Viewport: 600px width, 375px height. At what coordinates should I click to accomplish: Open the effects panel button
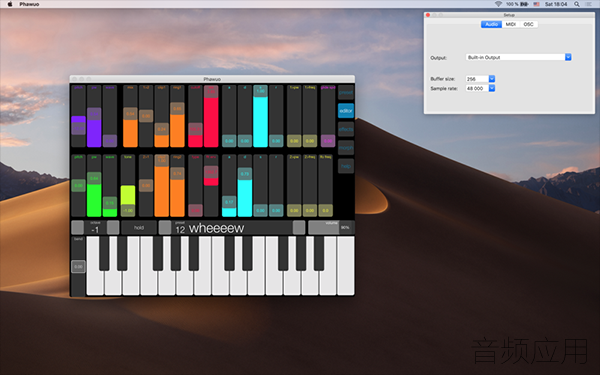coord(346,129)
